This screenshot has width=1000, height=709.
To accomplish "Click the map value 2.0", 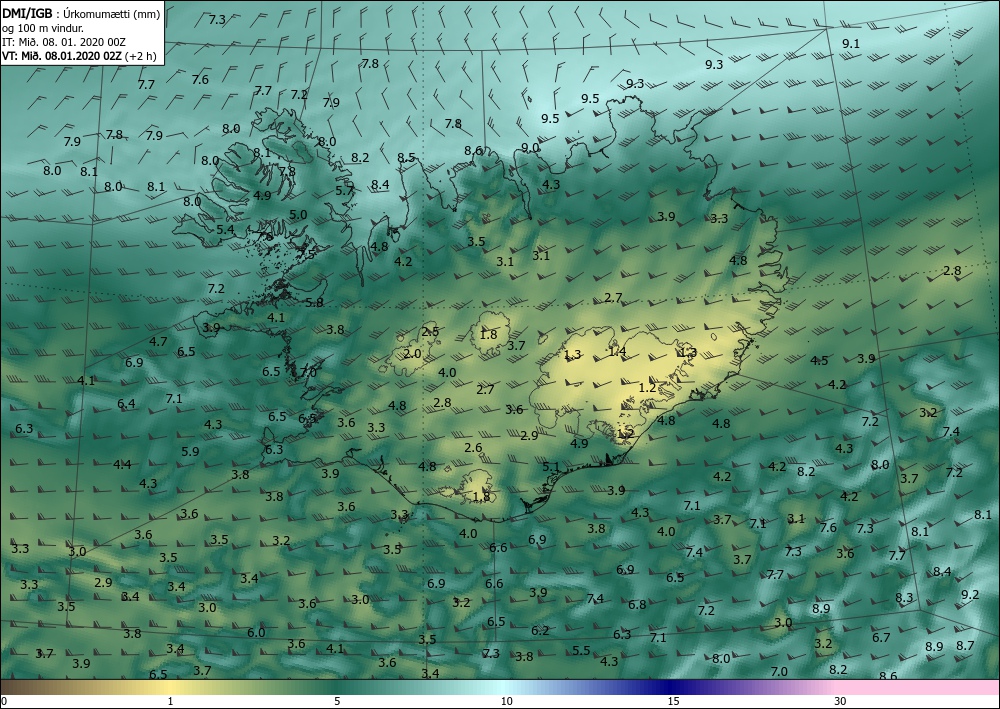I will pos(413,353).
